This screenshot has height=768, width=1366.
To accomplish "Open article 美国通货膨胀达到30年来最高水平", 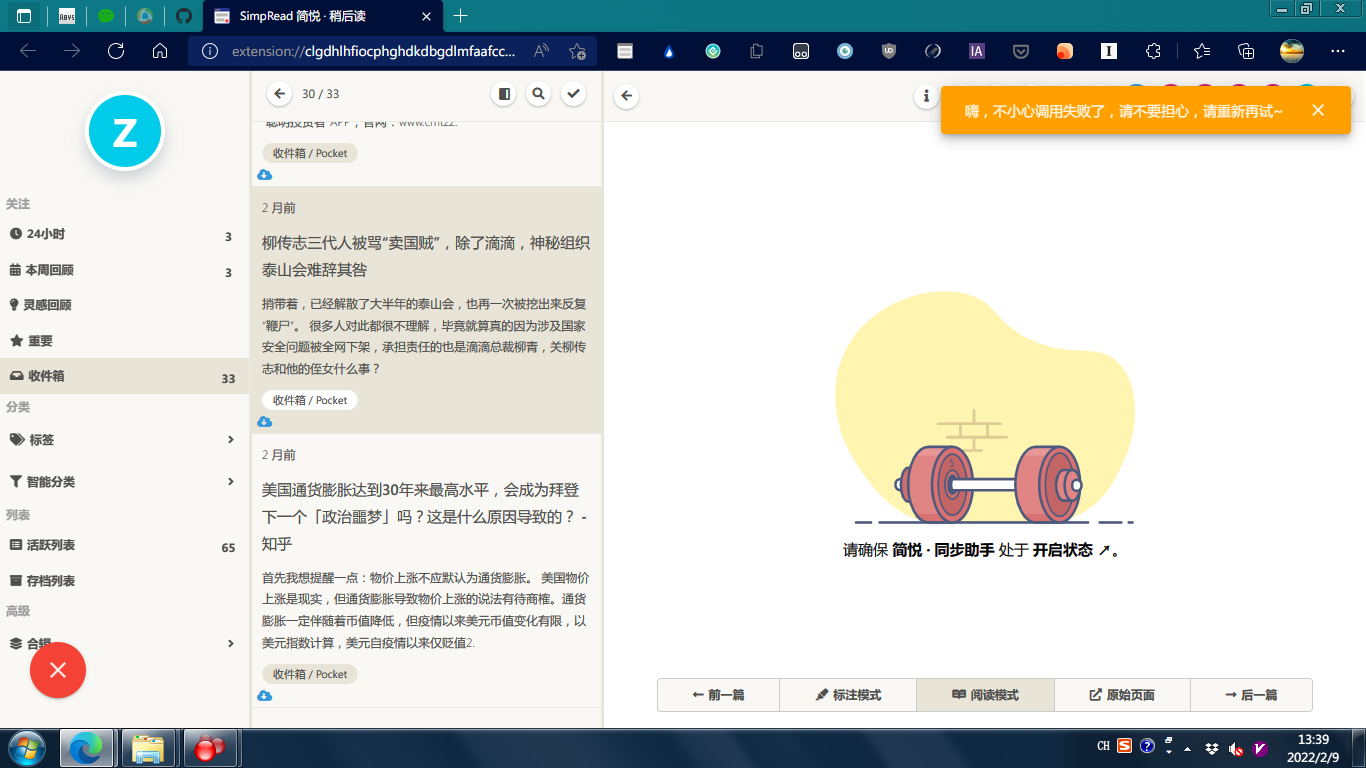I will tap(426, 517).
